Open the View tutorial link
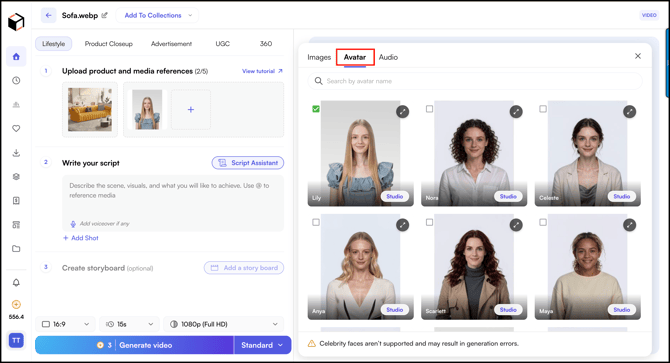The width and height of the screenshot is (670, 363). tap(262, 71)
